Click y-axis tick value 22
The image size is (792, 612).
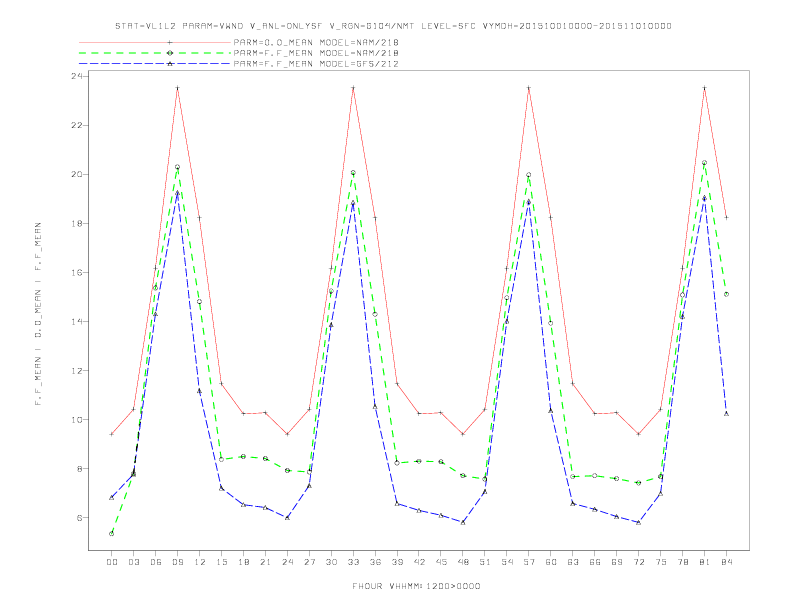tap(77, 125)
